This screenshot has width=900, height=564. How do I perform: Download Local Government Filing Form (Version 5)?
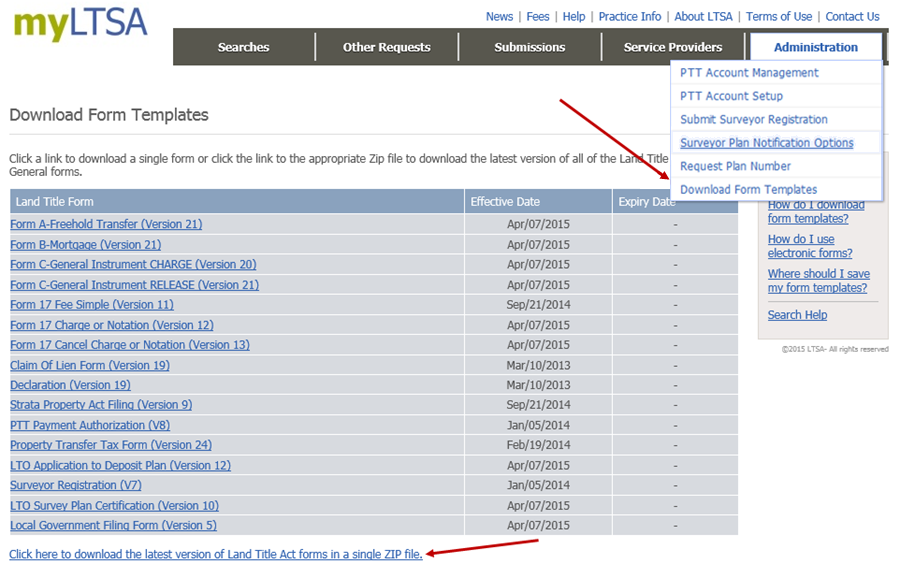113,525
